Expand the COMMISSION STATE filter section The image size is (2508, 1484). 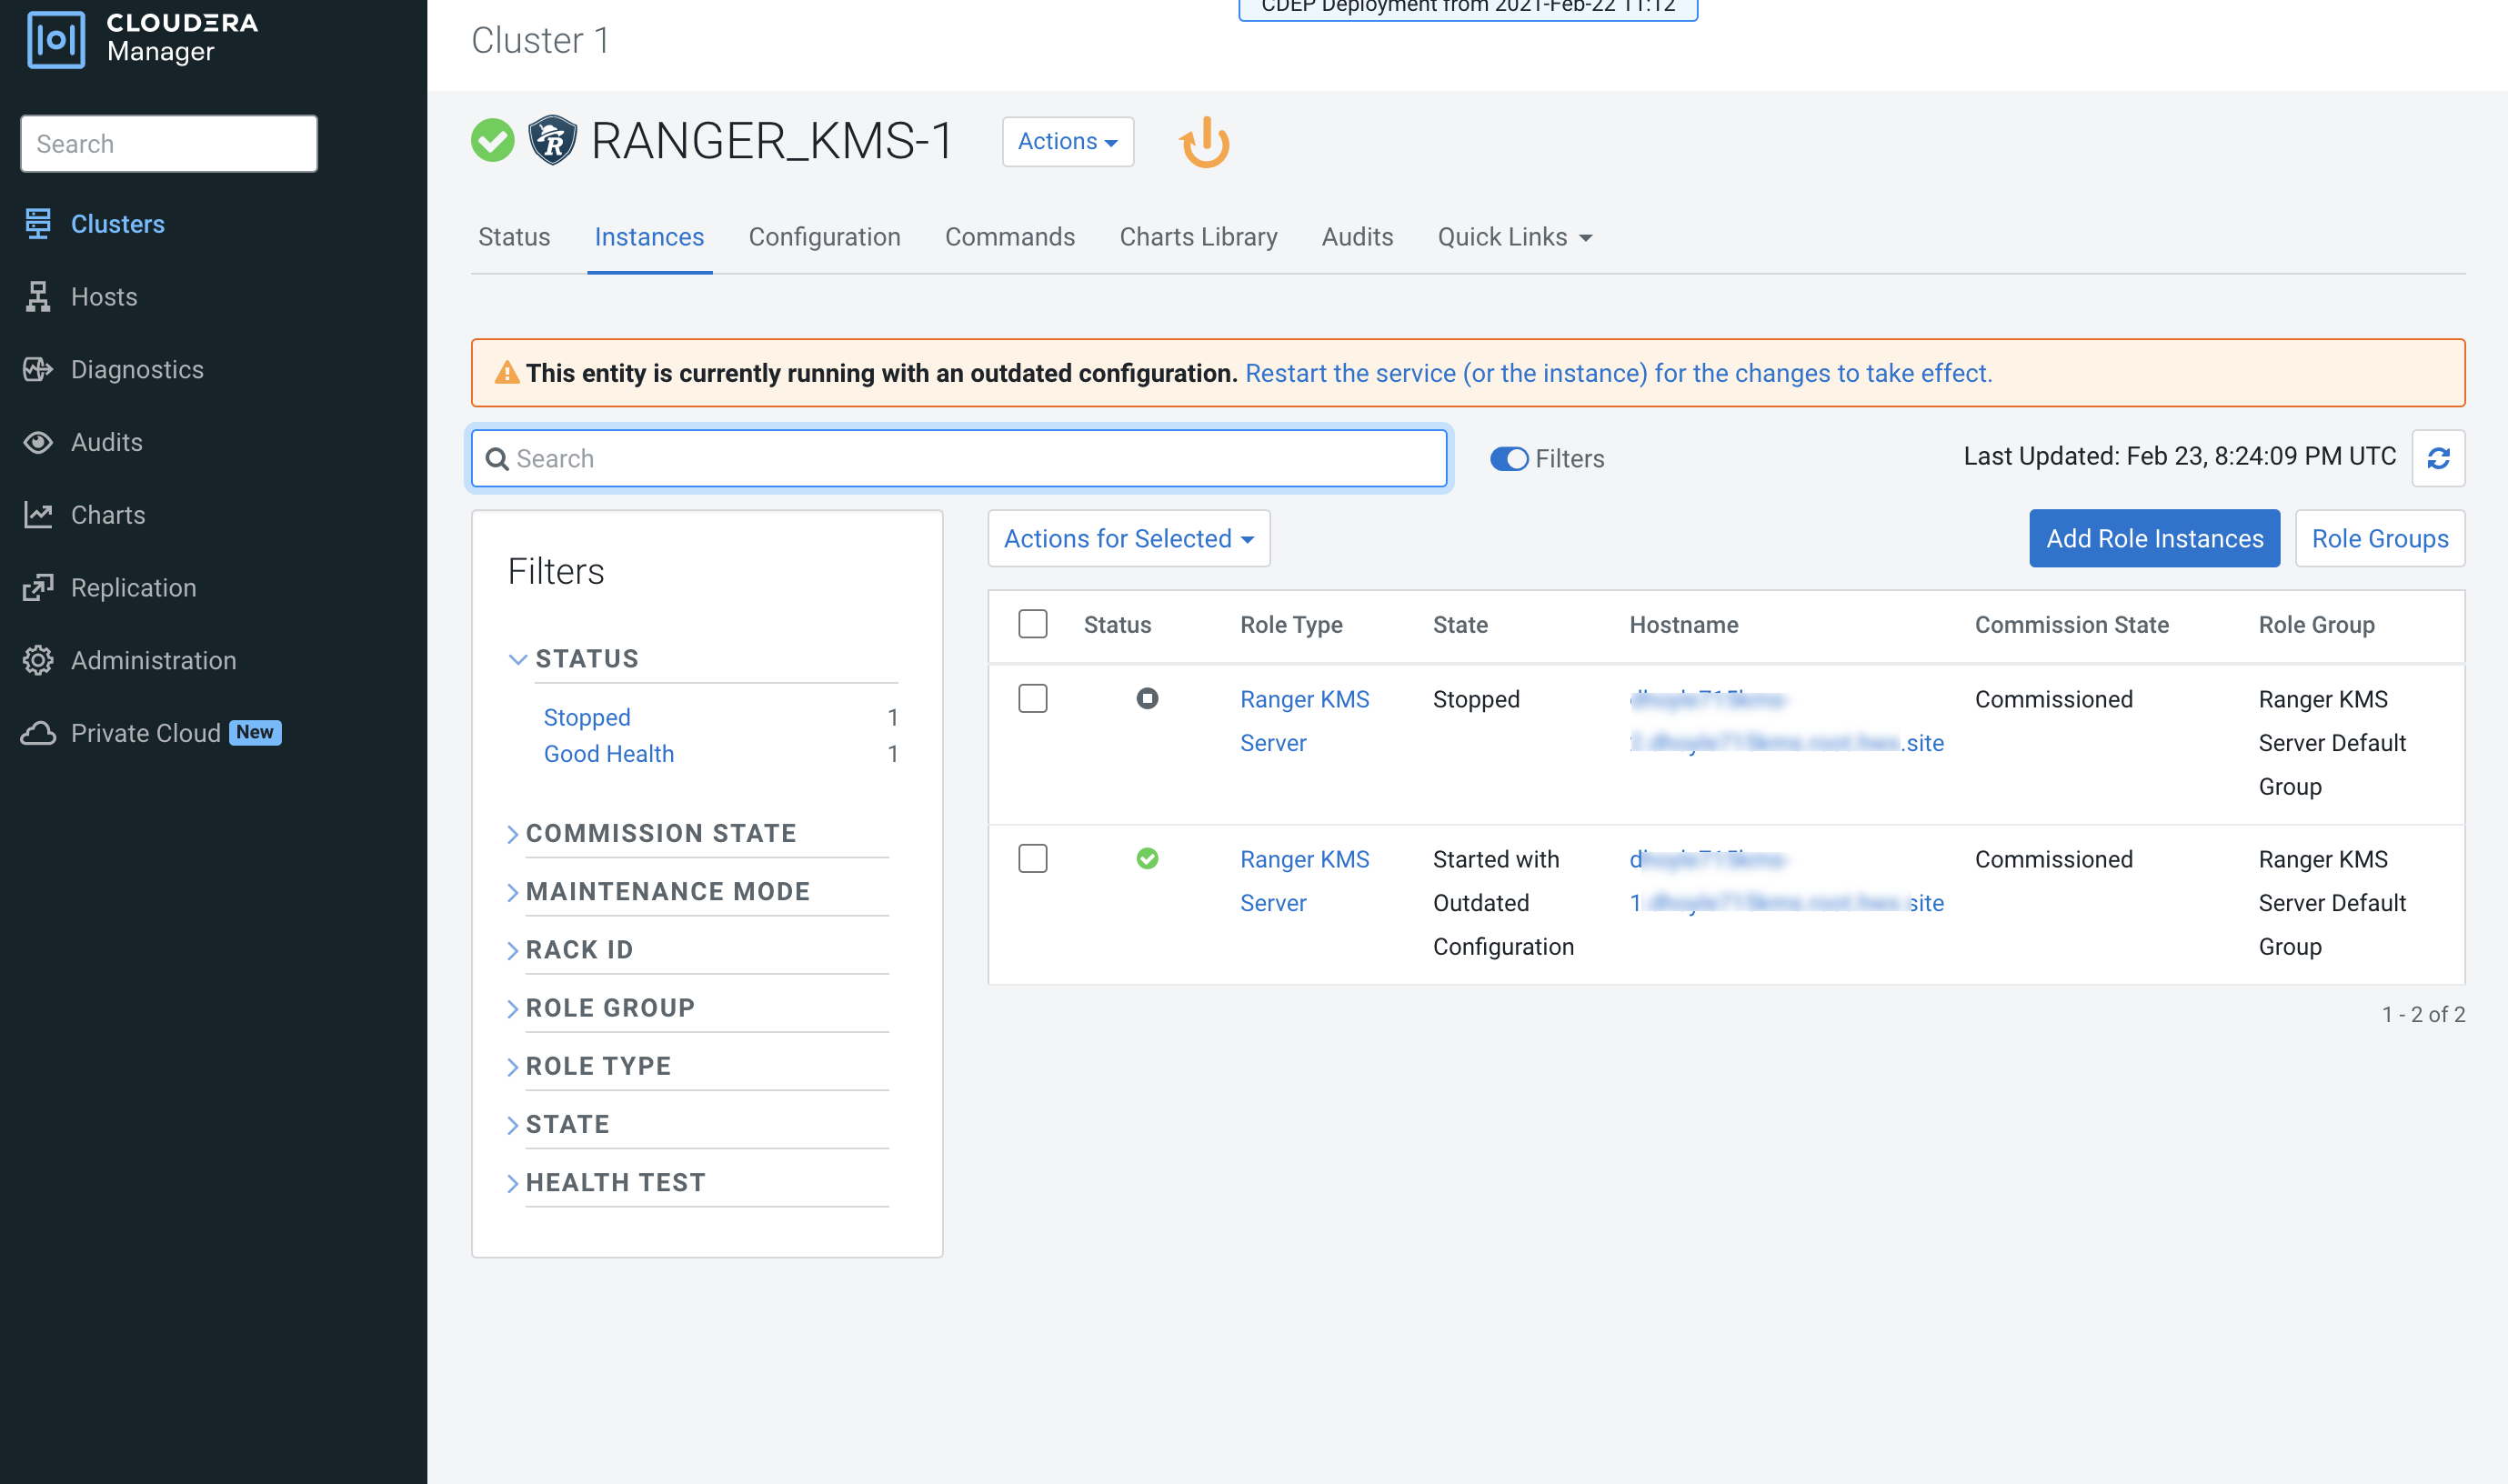[660, 833]
